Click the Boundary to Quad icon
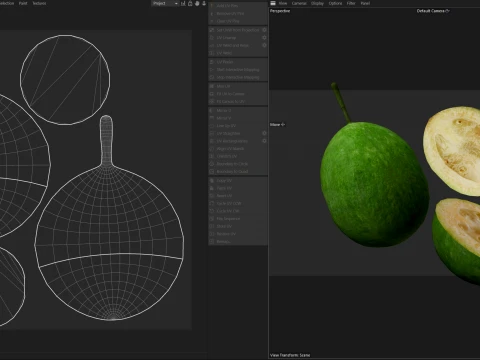 coord(211,172)
